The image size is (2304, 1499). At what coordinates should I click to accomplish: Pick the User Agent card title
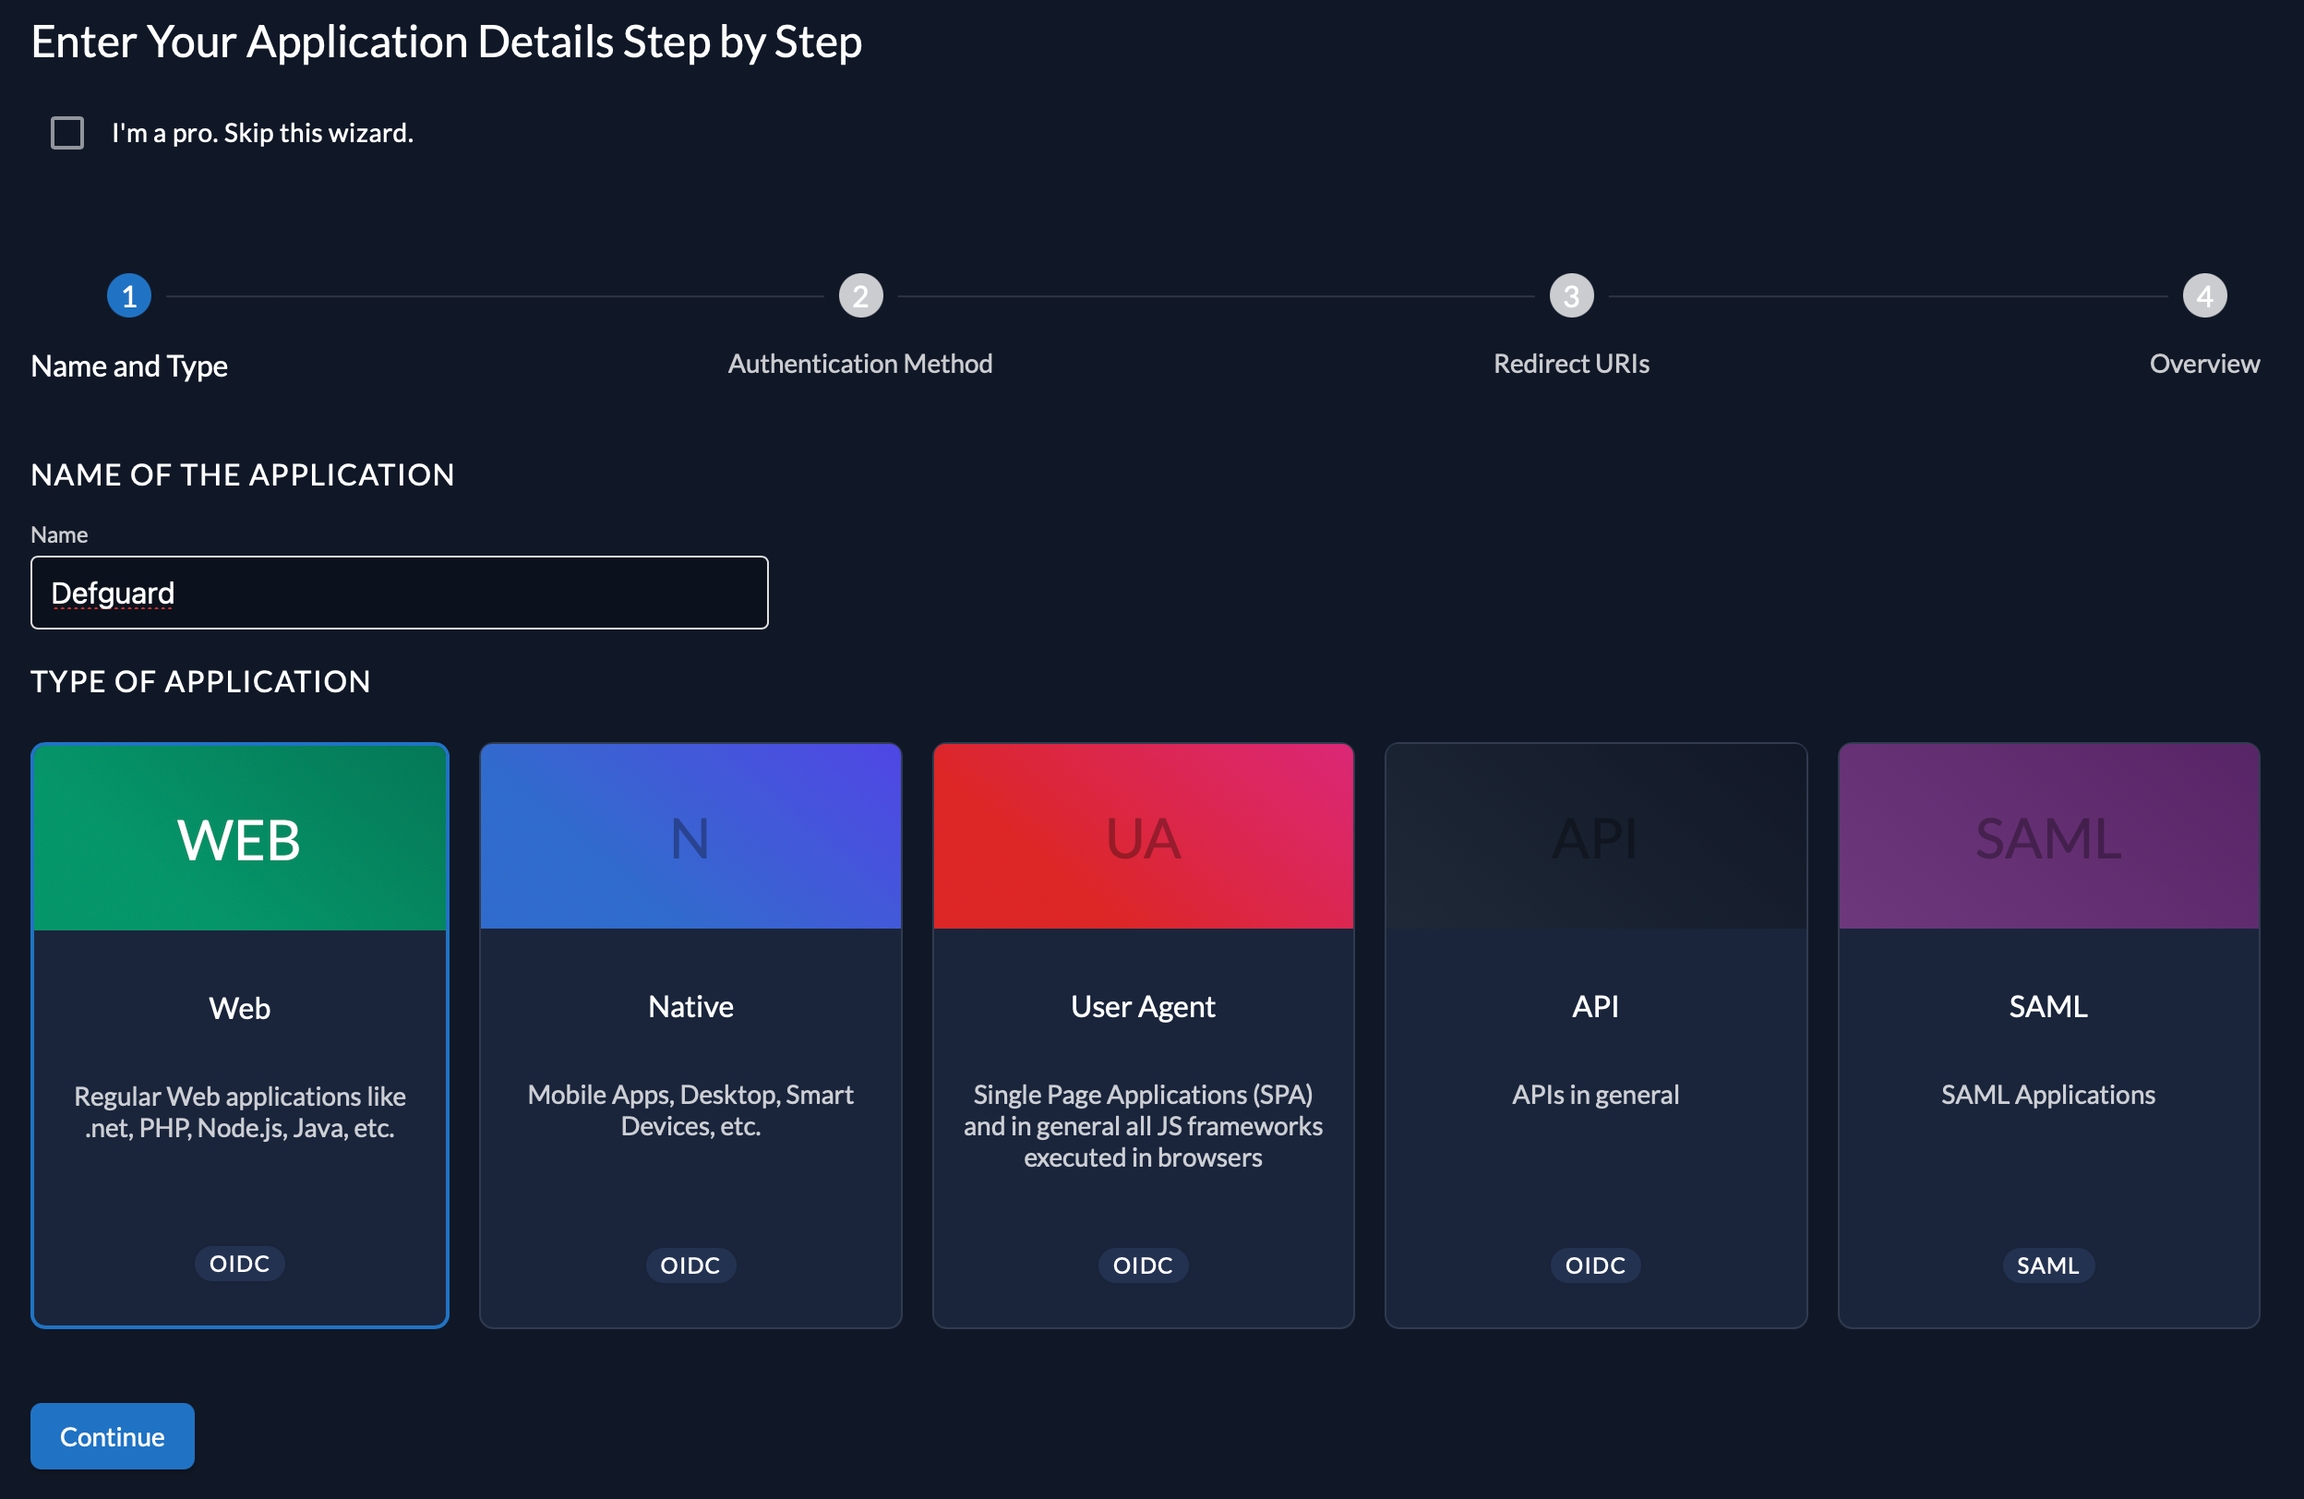pyautogui.click(x=1142, y=1006)
